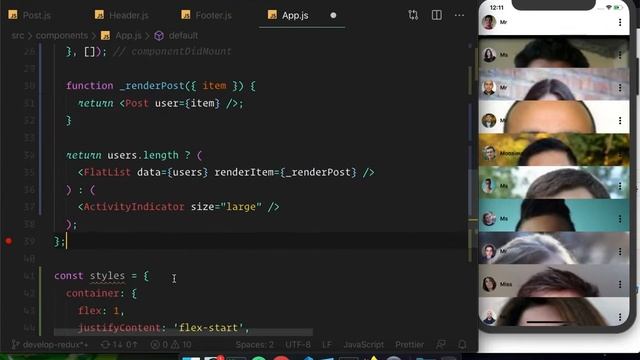Open the JavaScript language mode picker
Image resolution: width=640 pixels, height=360 pixels.
(363, 344)
